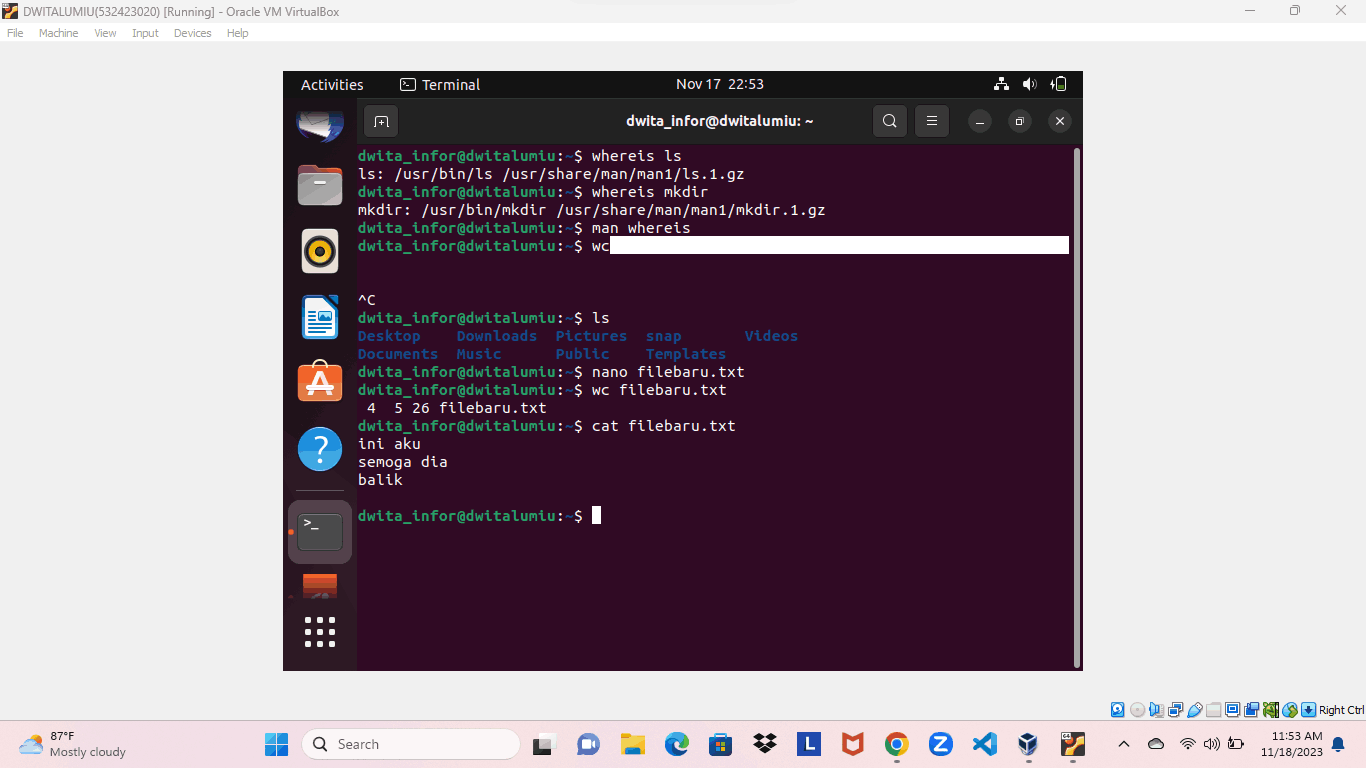
Task: Open VirtualBox Help menu
Action: coord(237,33)
